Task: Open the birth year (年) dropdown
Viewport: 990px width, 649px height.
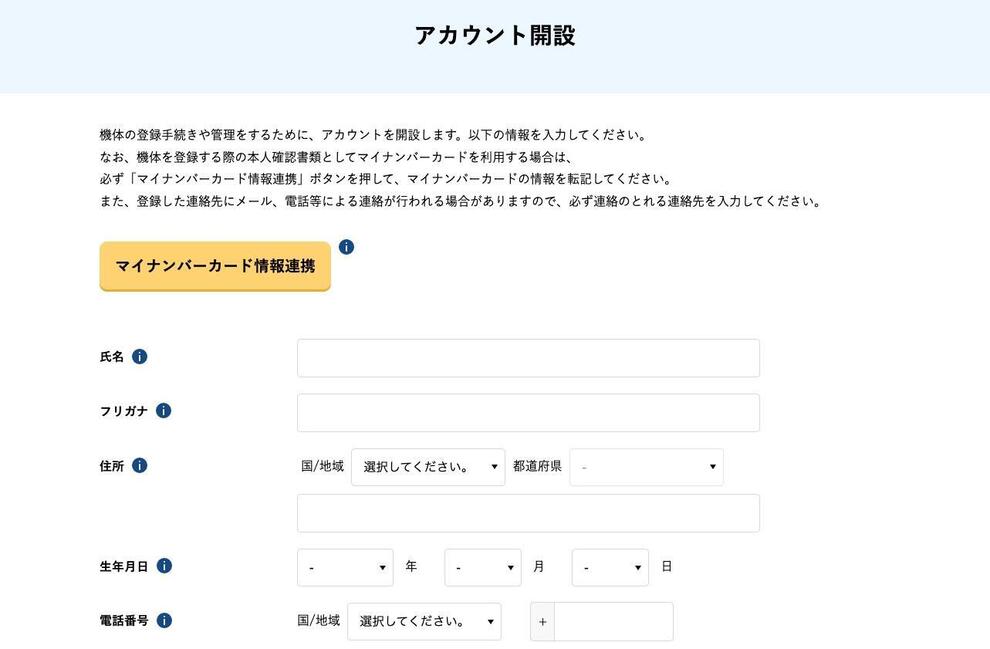Action: (x=345, y=568)
